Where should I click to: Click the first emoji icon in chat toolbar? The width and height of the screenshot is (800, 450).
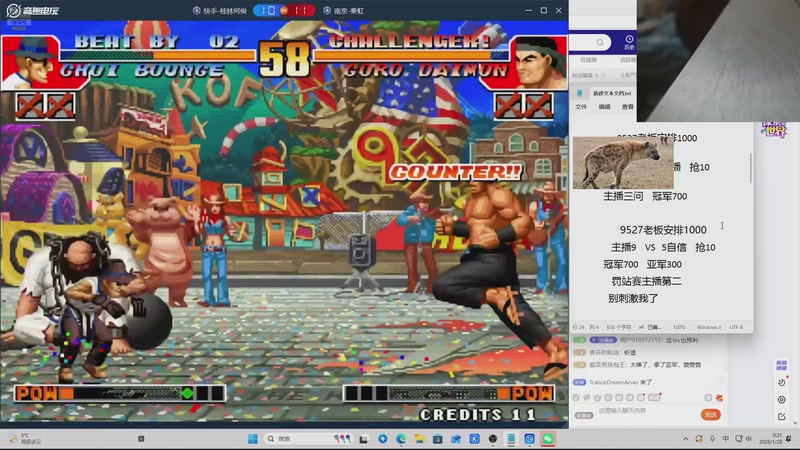[x=576, y=397]
